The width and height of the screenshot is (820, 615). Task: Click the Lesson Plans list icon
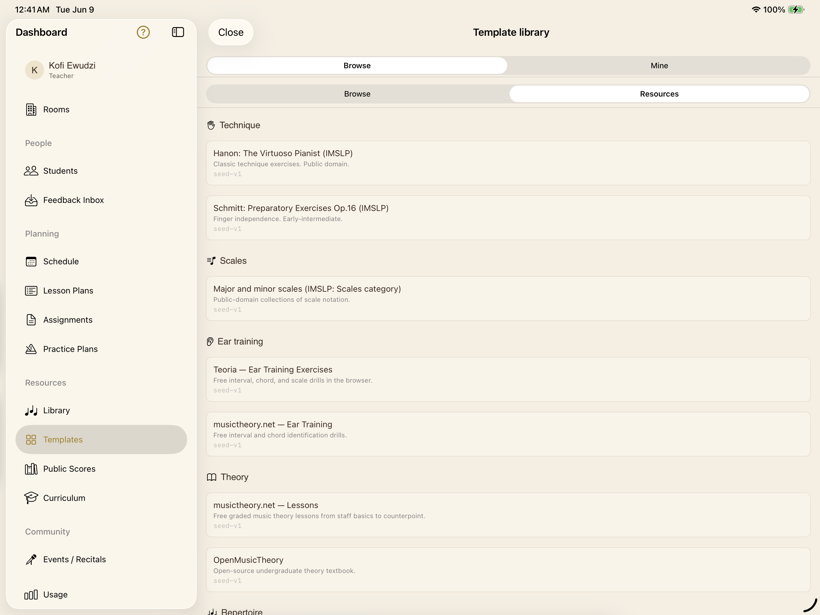click(x=31, y=291)
